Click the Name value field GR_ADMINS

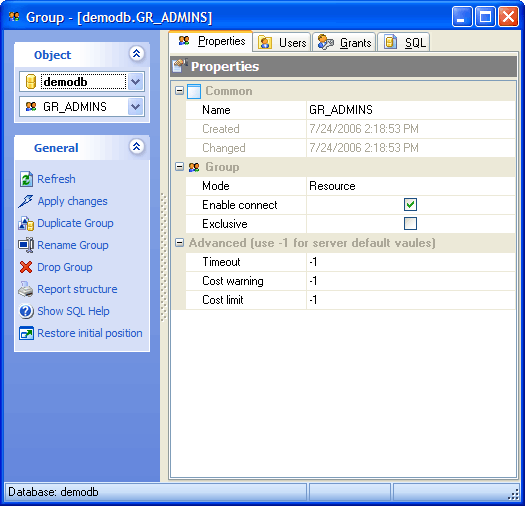[411, 110]
